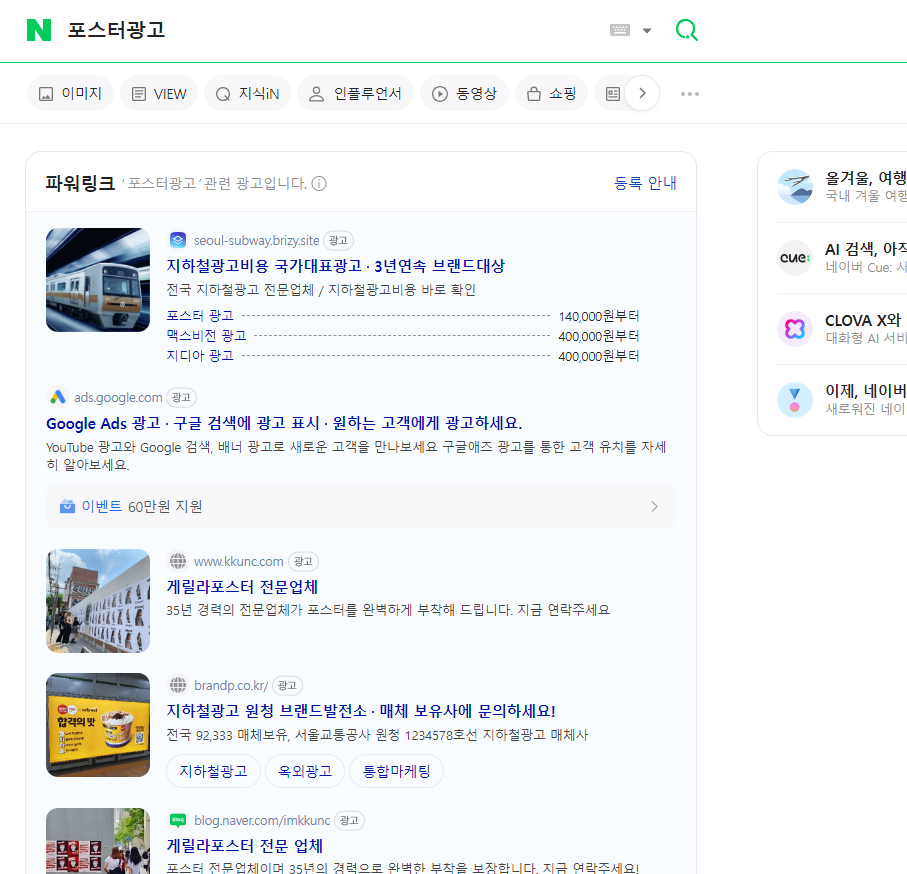Click the green Naver N logo
907x874 pixels.
pyautogui.click(x=39, y=30)
